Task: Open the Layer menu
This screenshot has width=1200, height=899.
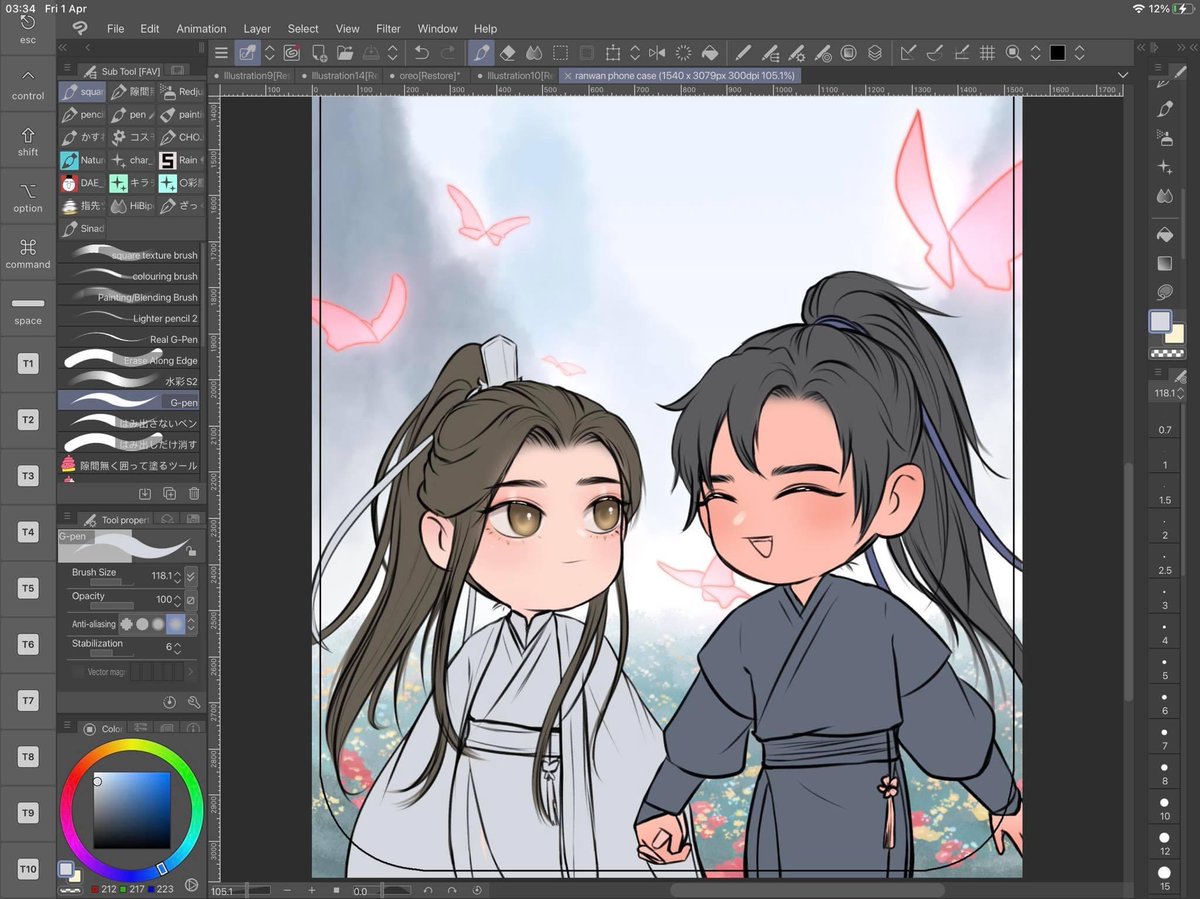Action: (257, 29)
